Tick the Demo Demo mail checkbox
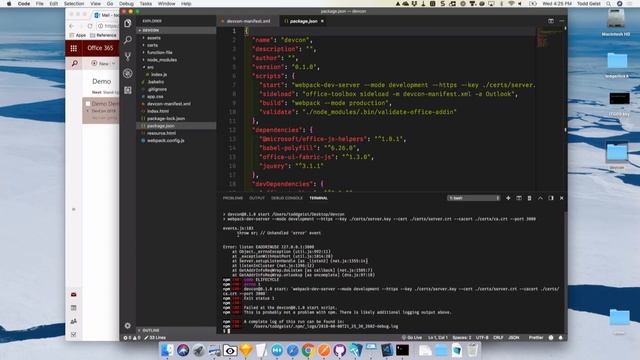 tap(88, 104)
